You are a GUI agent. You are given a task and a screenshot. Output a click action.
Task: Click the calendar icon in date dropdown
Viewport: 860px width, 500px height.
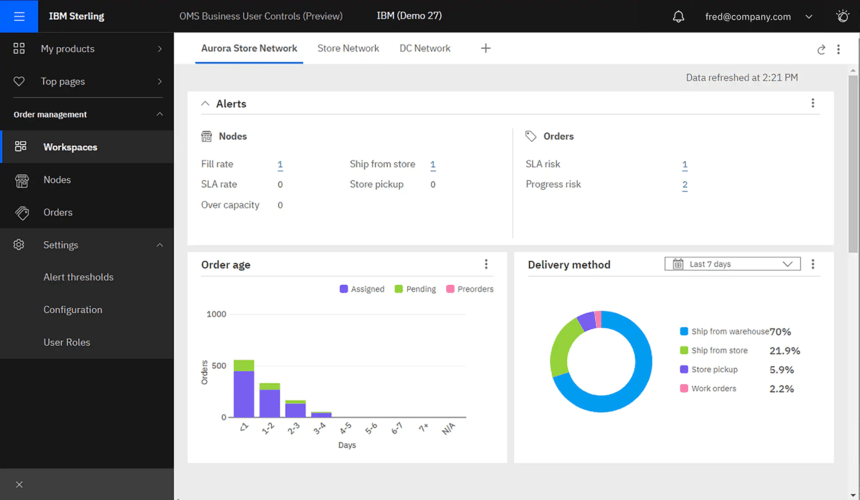tap(678, 264)
